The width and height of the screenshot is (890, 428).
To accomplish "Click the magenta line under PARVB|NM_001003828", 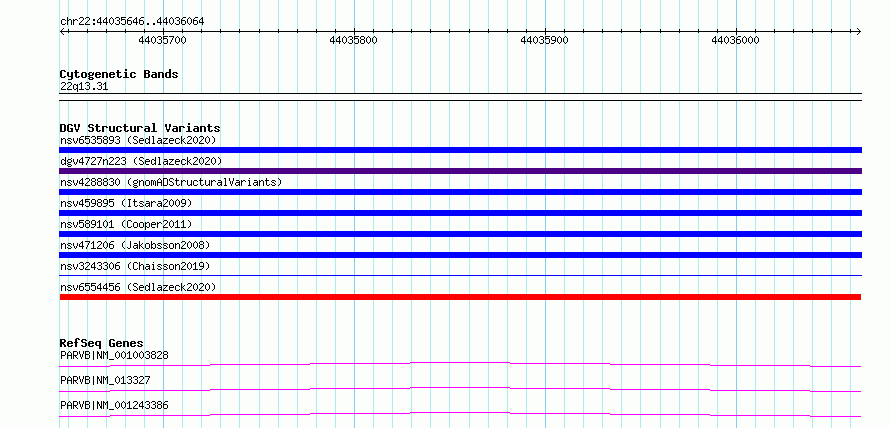I will [460, 364].
